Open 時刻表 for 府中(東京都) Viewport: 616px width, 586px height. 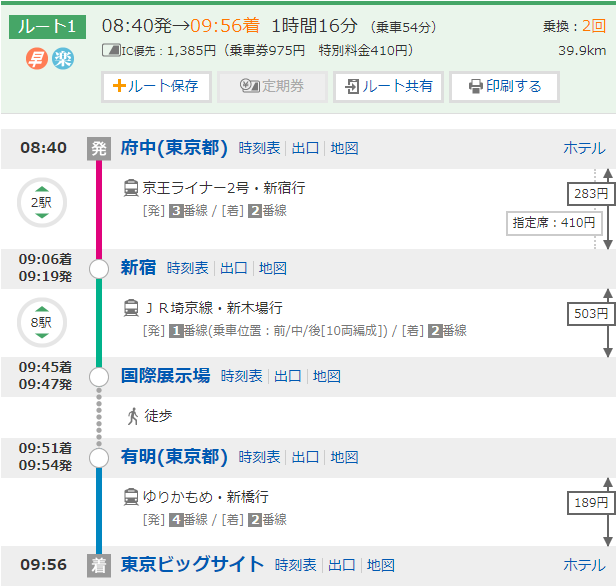(259, 148)
